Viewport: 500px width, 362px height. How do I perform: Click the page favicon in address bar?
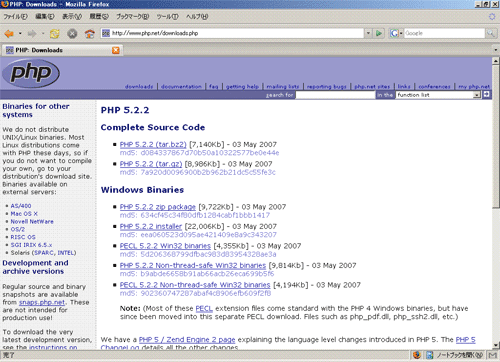click(106, 33)
